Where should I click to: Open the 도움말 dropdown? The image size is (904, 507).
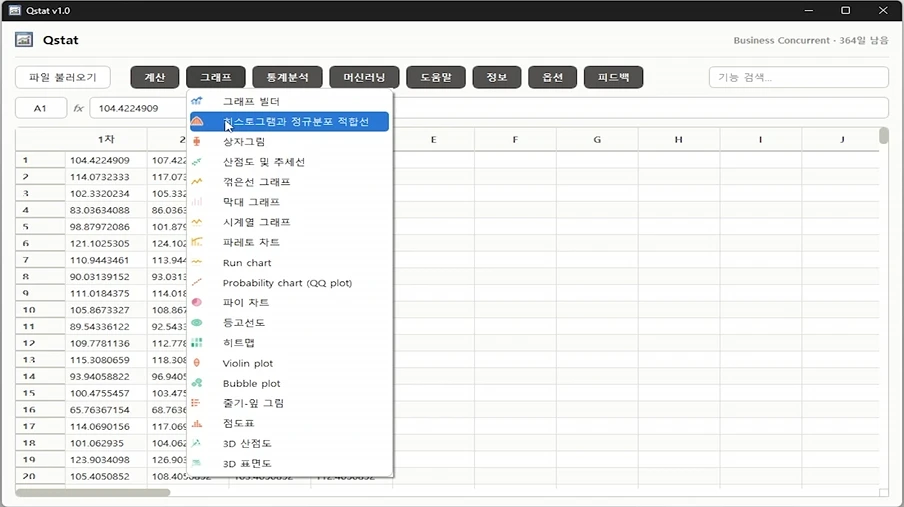pyautogui.click(x=436, y=77)
